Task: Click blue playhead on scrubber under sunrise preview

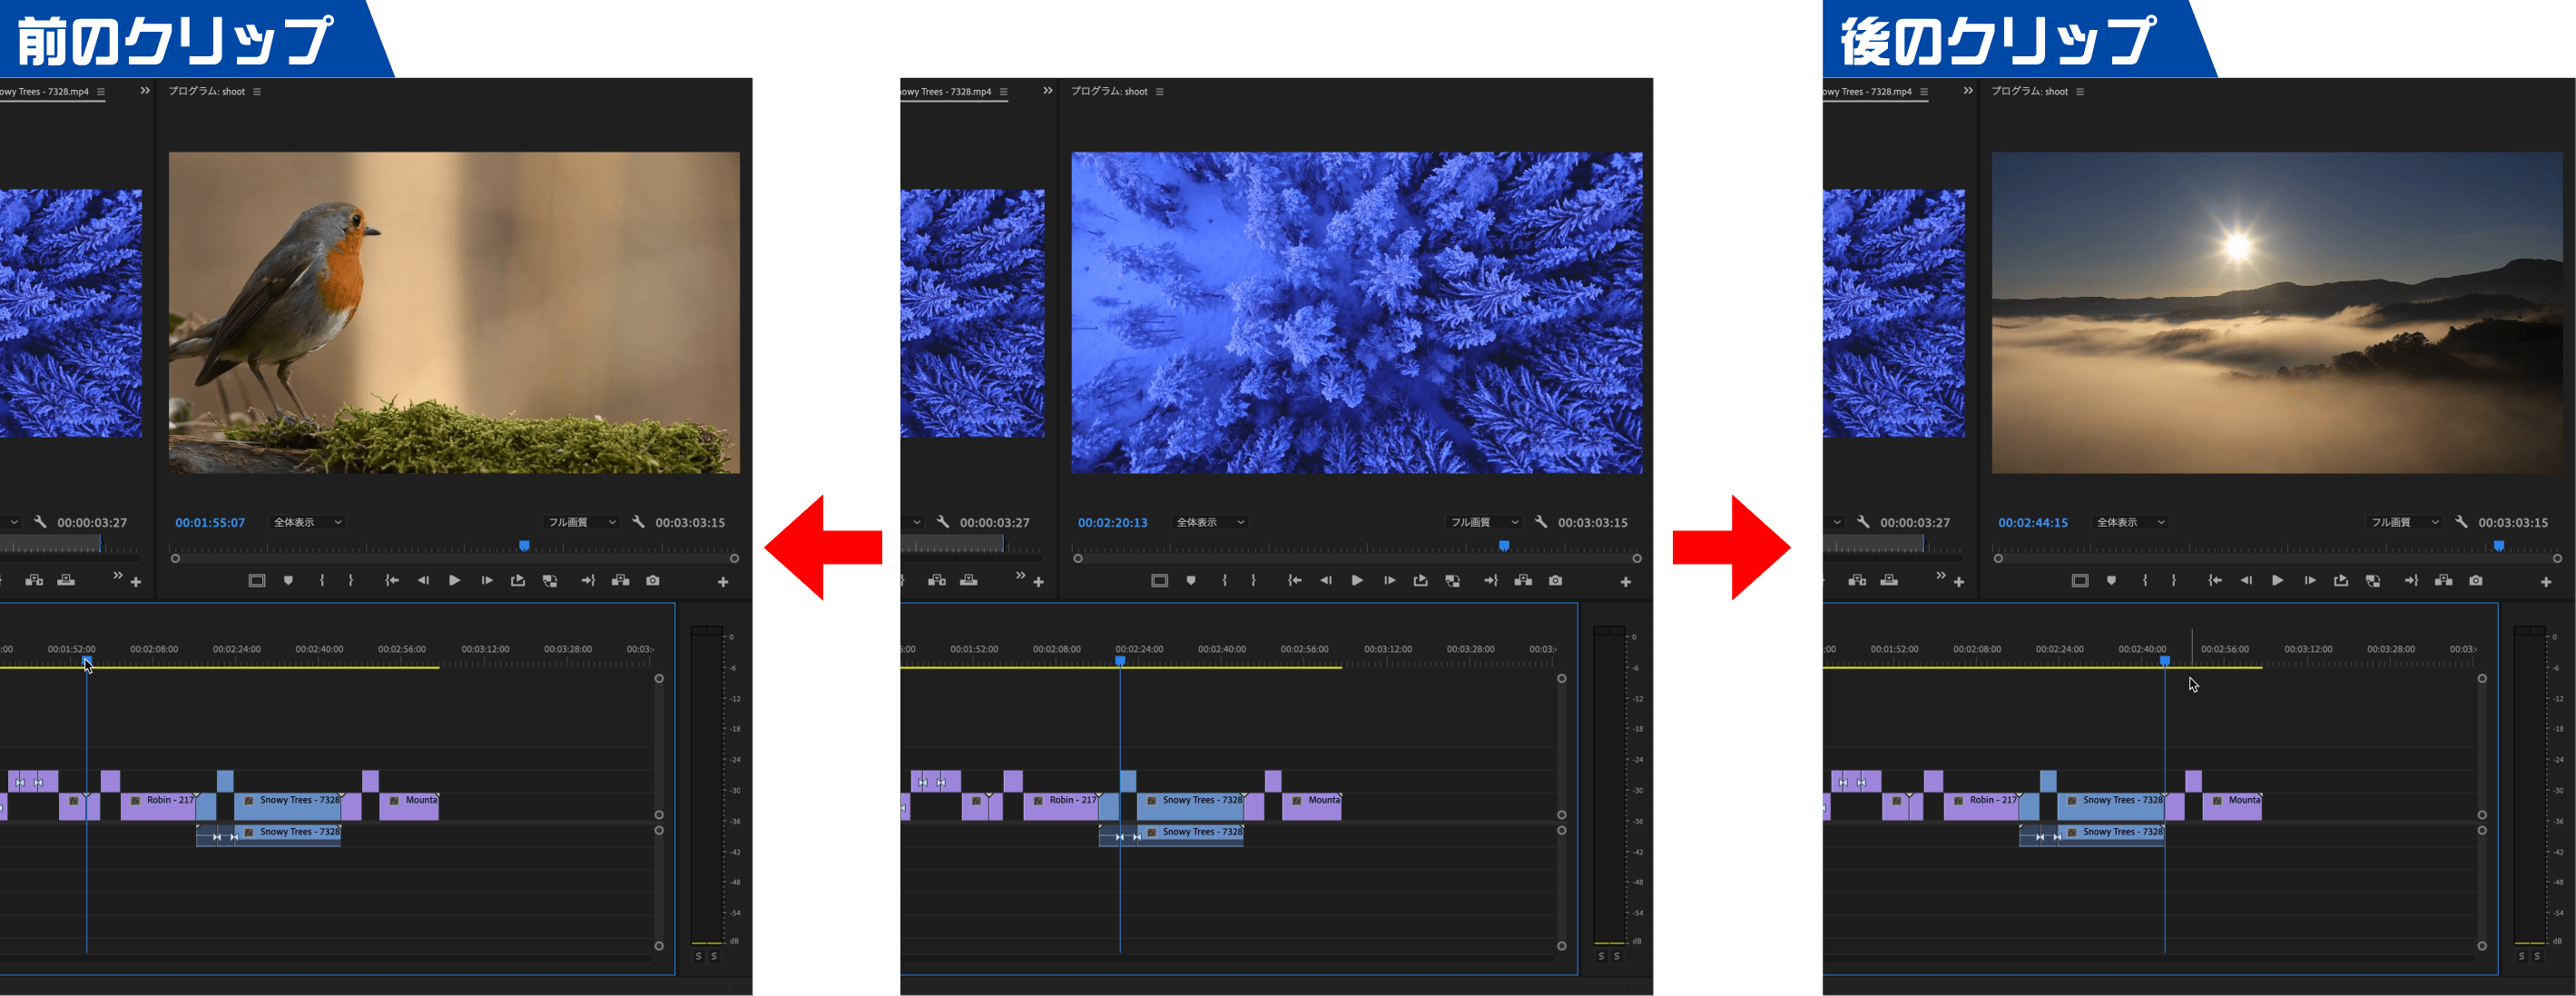Action: coord(2498,546)
